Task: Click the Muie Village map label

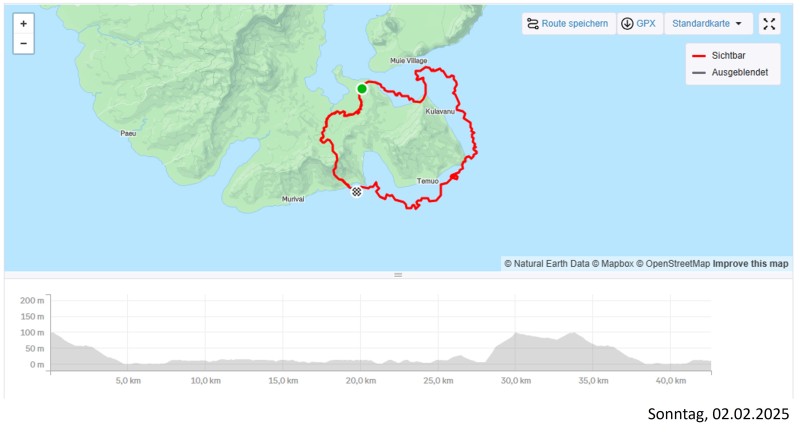Action: click(x=409, y=61)
